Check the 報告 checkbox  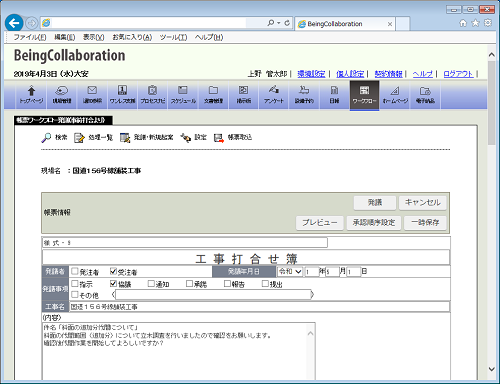(x=227, y=284)
